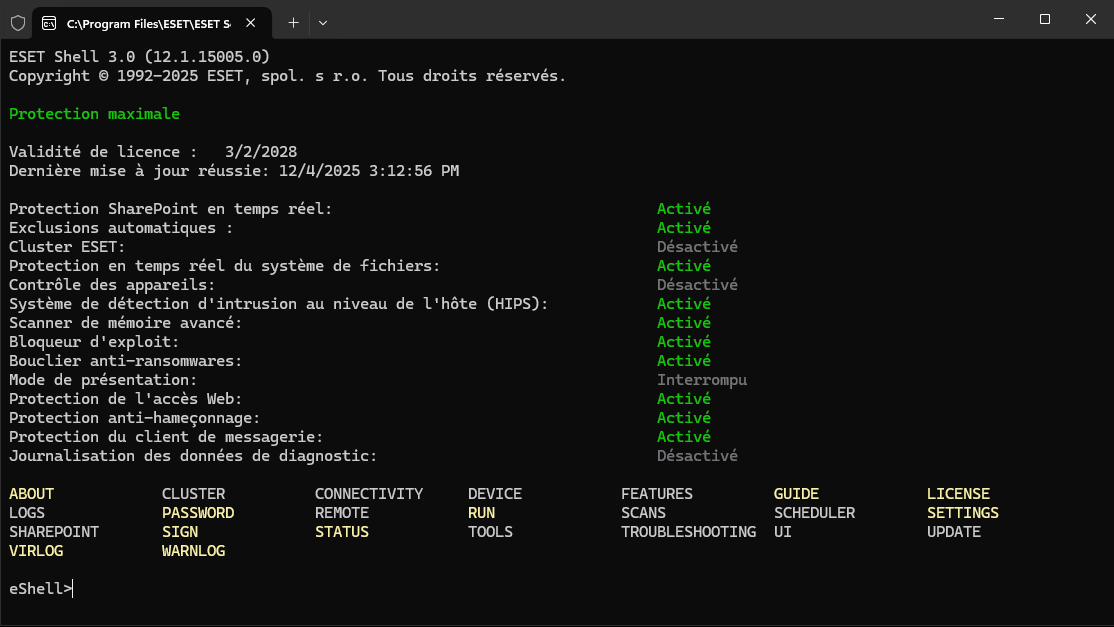Click the green 'Protection maximale' status text
This screenshot has height=627, width=1114.
point(94,114)
